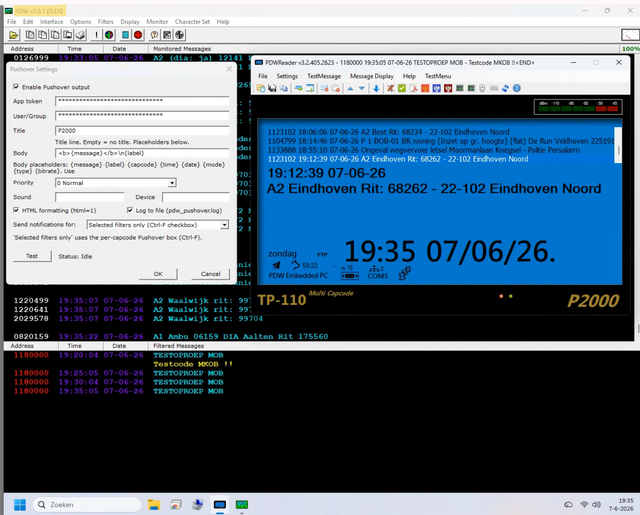Click the blue help question mark icon
This screenshot has height=515, width=640.
(x=517, y=88)
